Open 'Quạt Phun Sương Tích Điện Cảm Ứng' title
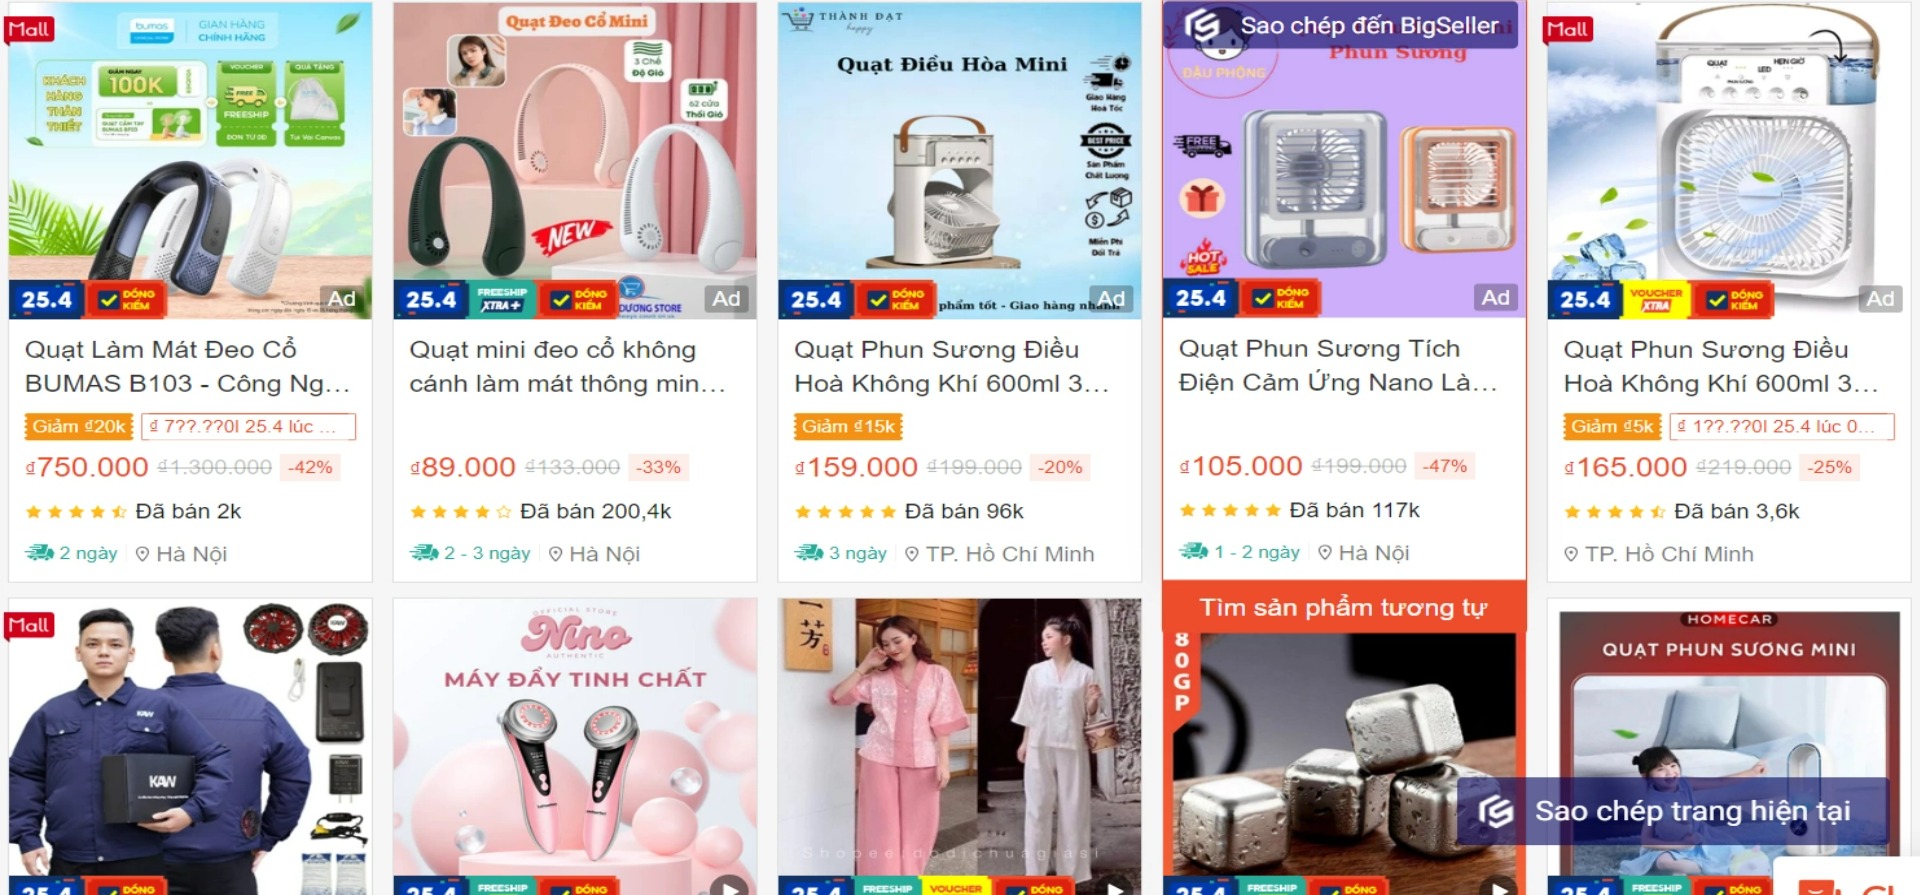 (1337, 365)
